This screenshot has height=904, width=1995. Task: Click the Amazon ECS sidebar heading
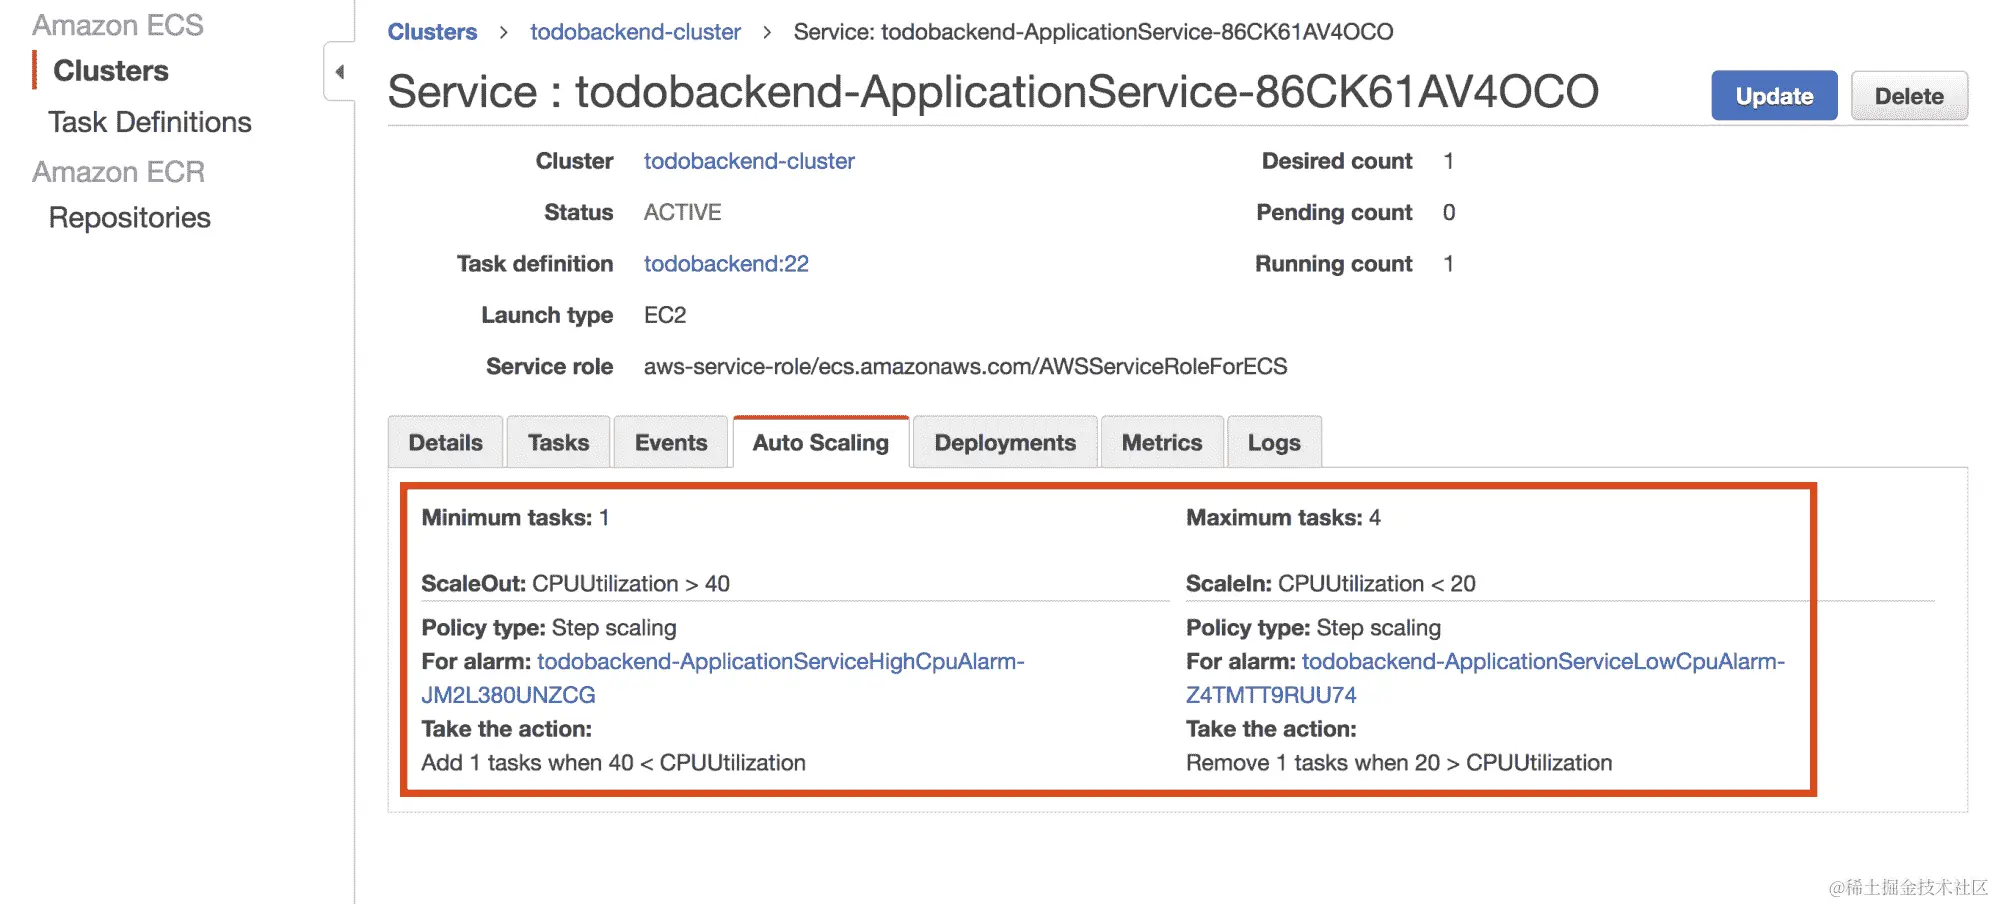click(x=117, y=25)
